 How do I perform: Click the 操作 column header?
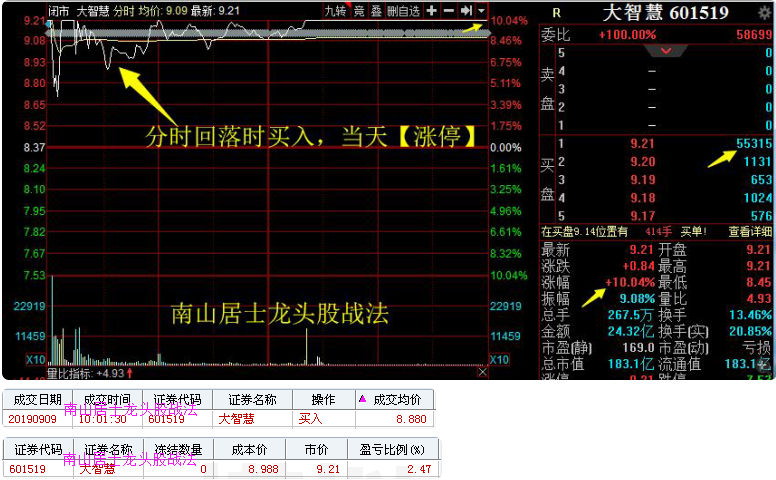click(x=323, y=400)
